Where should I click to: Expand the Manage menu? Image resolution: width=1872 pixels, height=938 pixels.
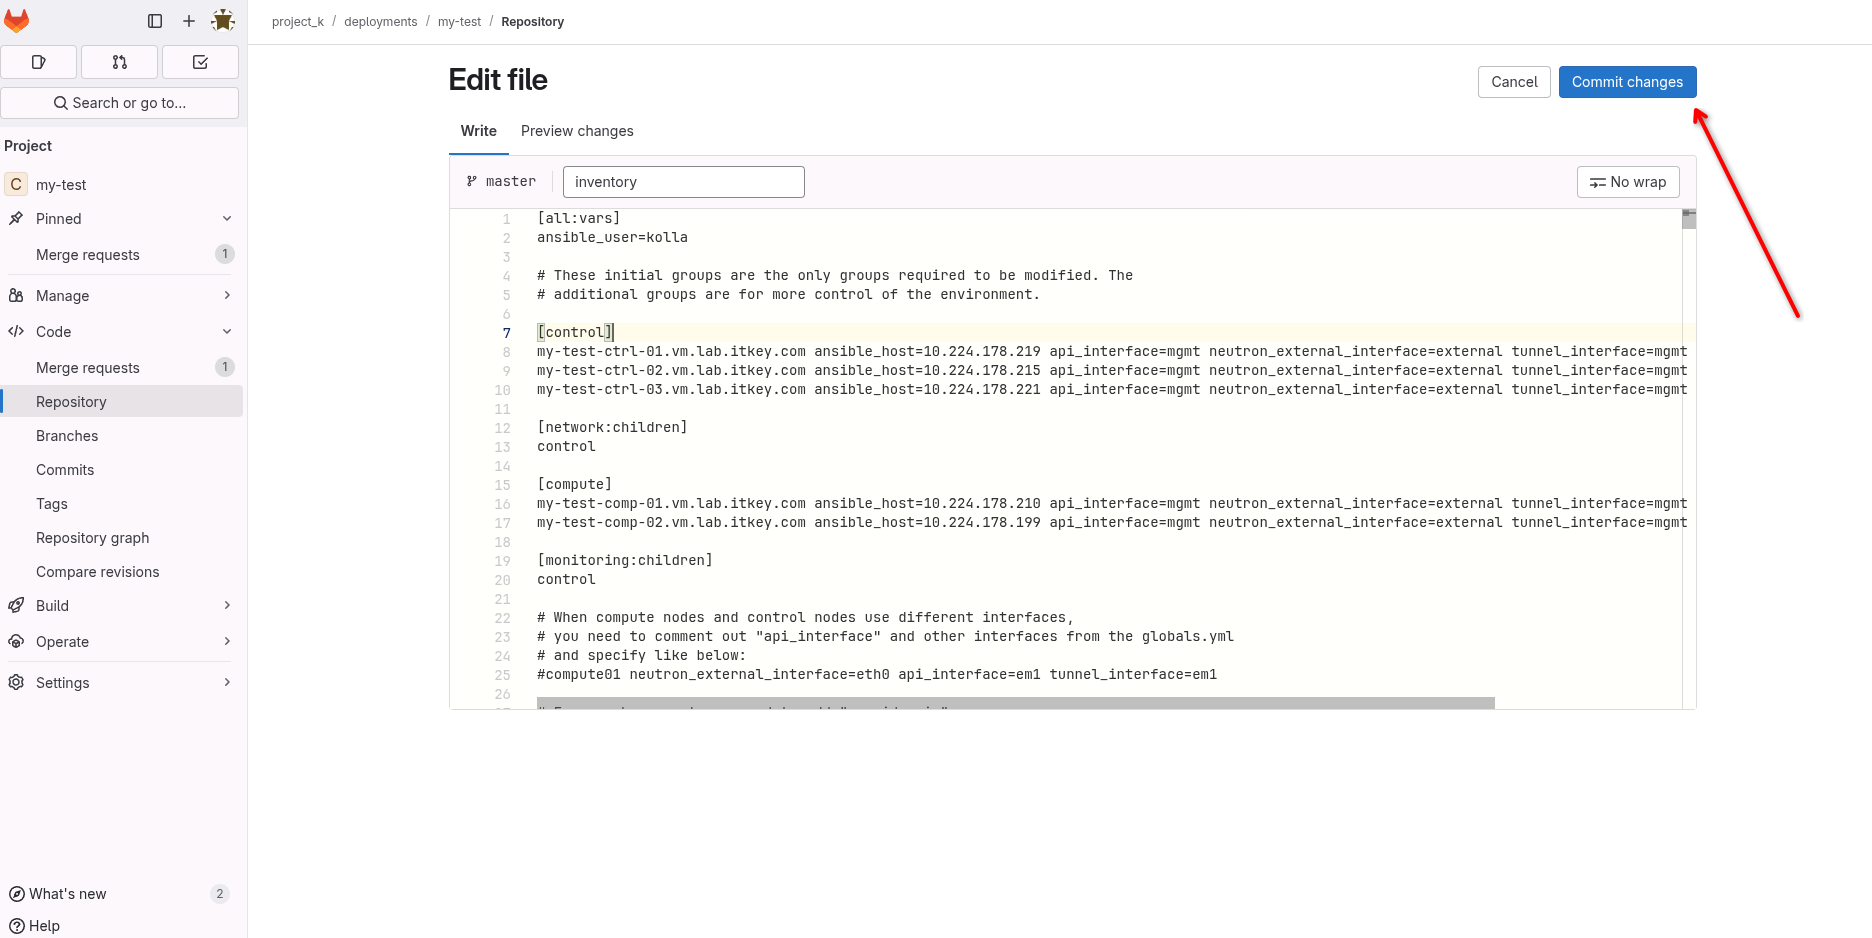[227, 296]
